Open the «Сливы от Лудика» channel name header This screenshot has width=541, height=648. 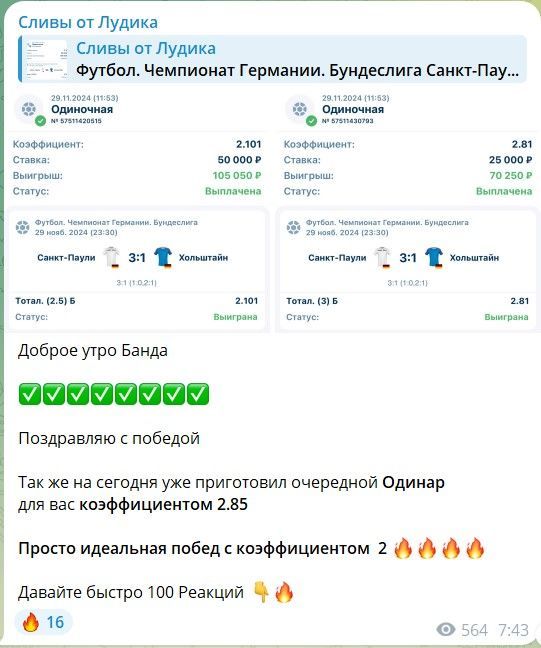pos(88,22)
